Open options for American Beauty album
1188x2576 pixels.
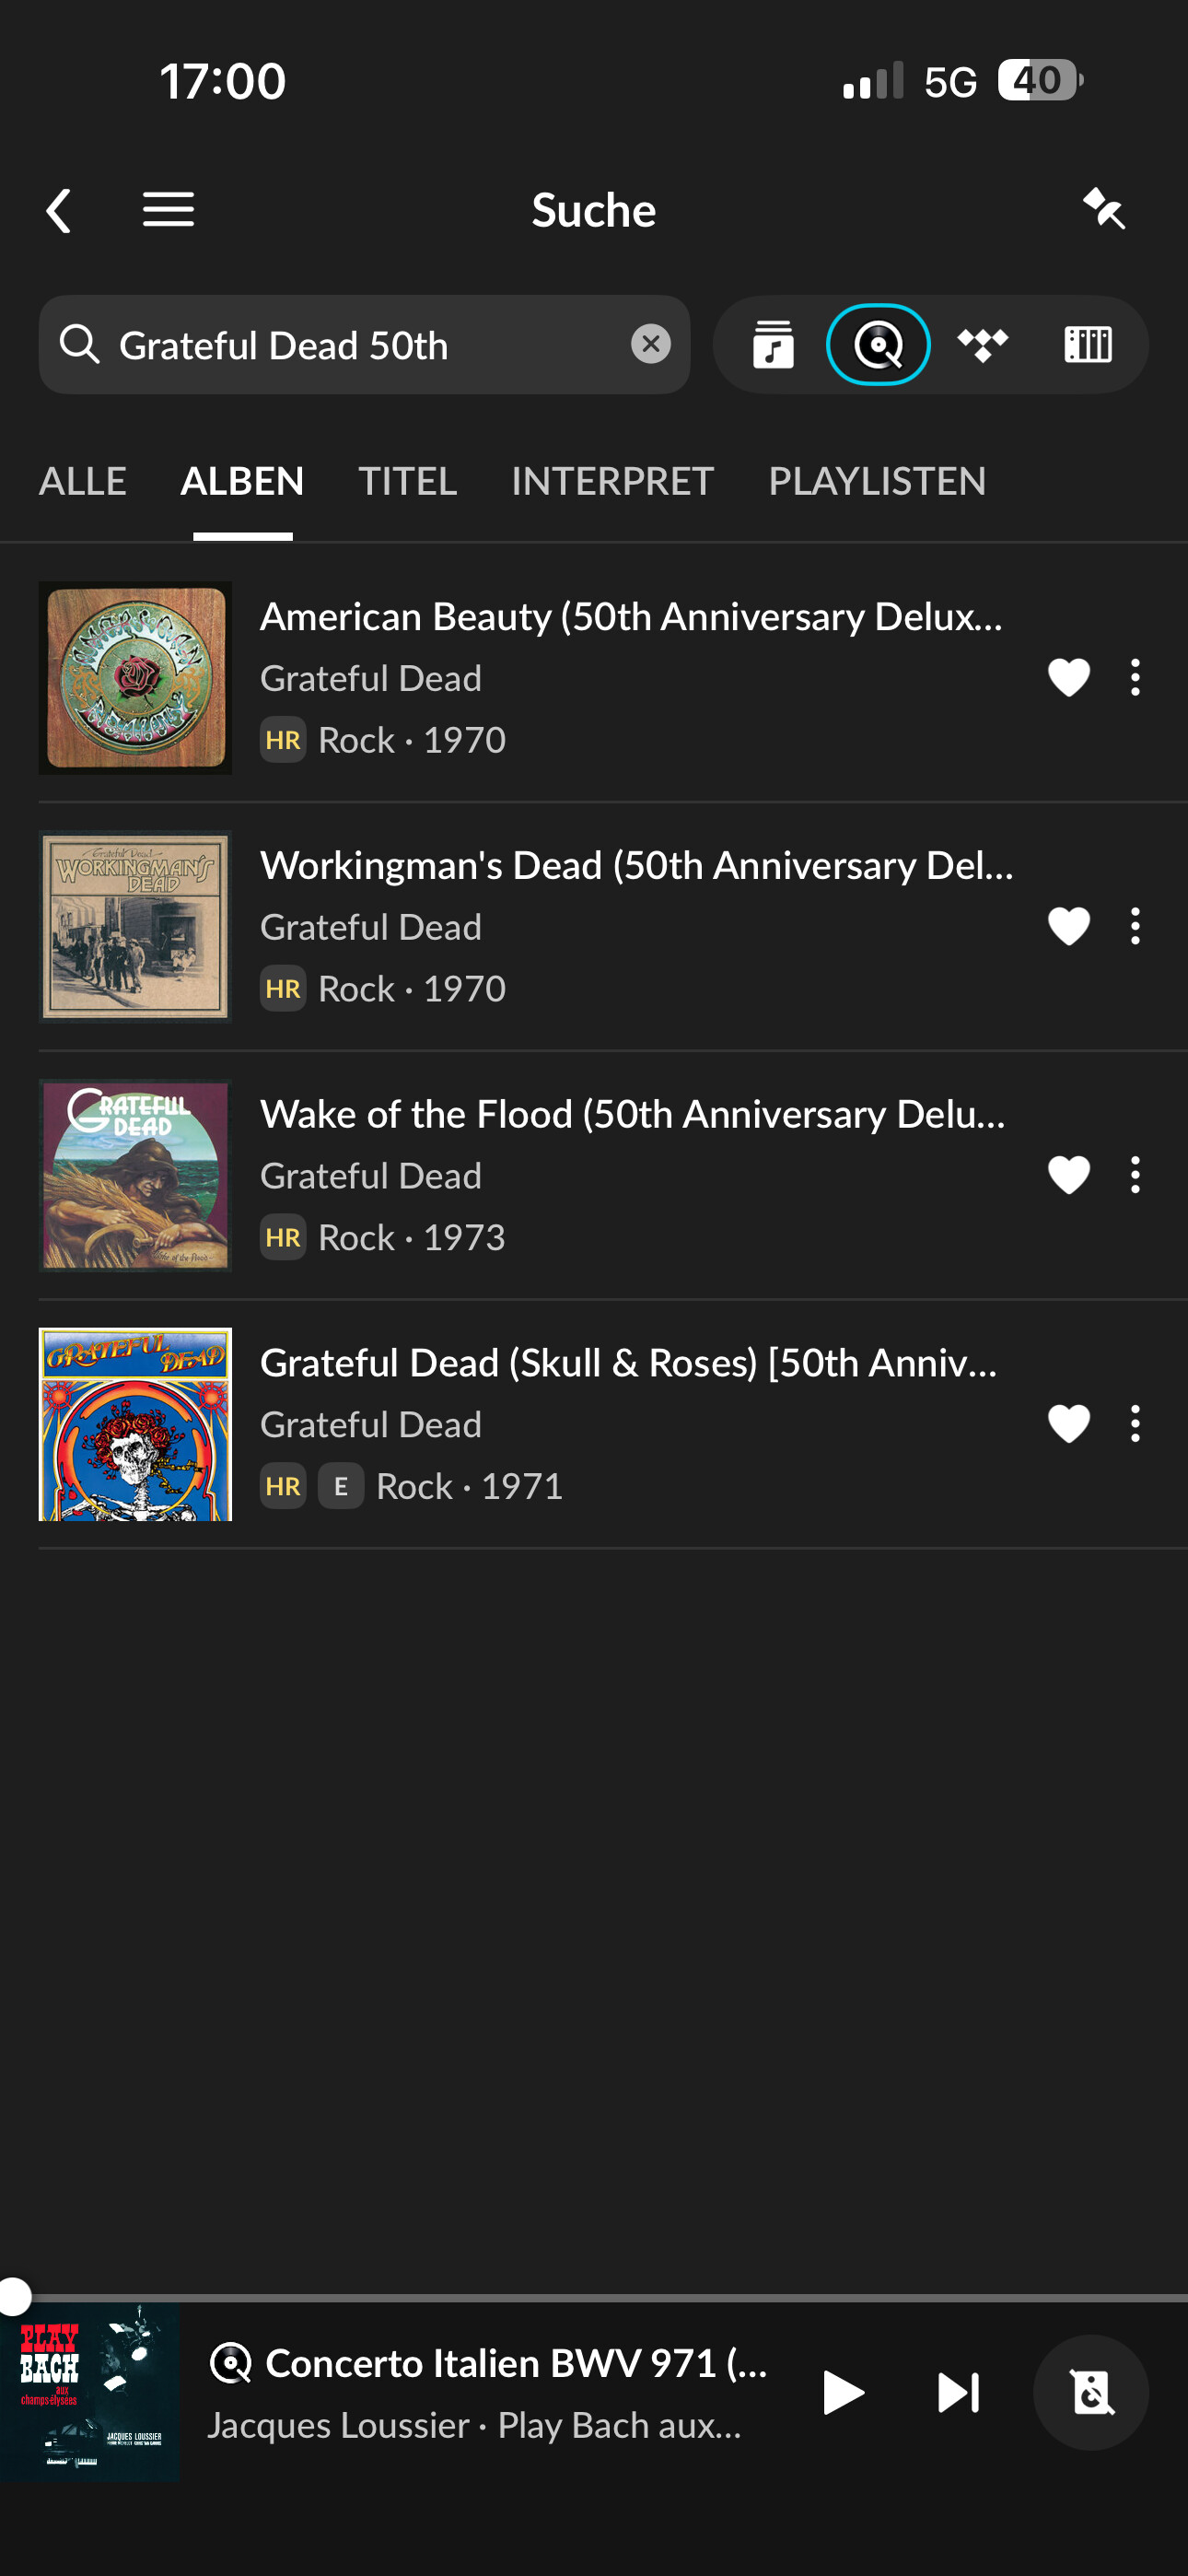tap(1135, 678)
